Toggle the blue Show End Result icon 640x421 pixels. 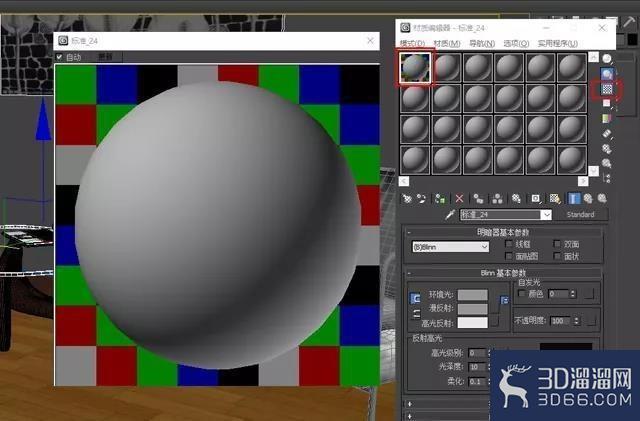pyautogui.click(x=574, y=198)
